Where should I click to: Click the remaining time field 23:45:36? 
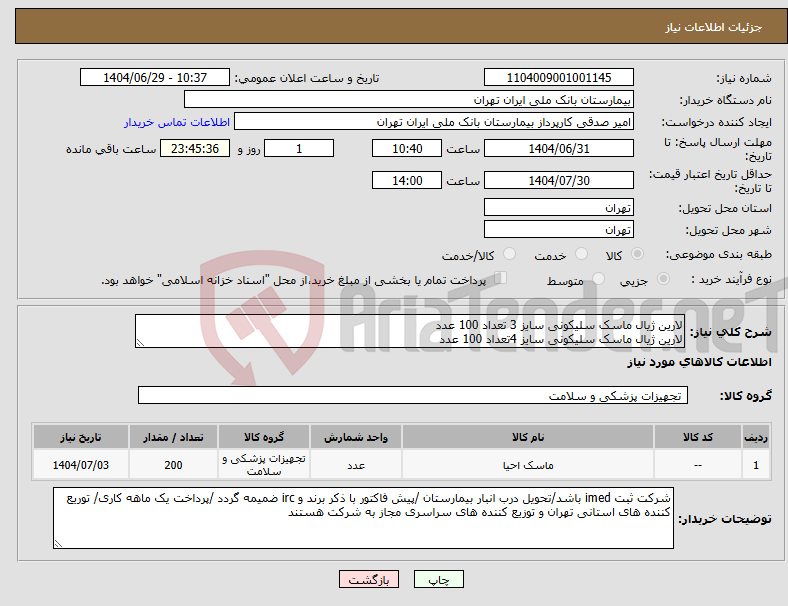coord(194,148)
